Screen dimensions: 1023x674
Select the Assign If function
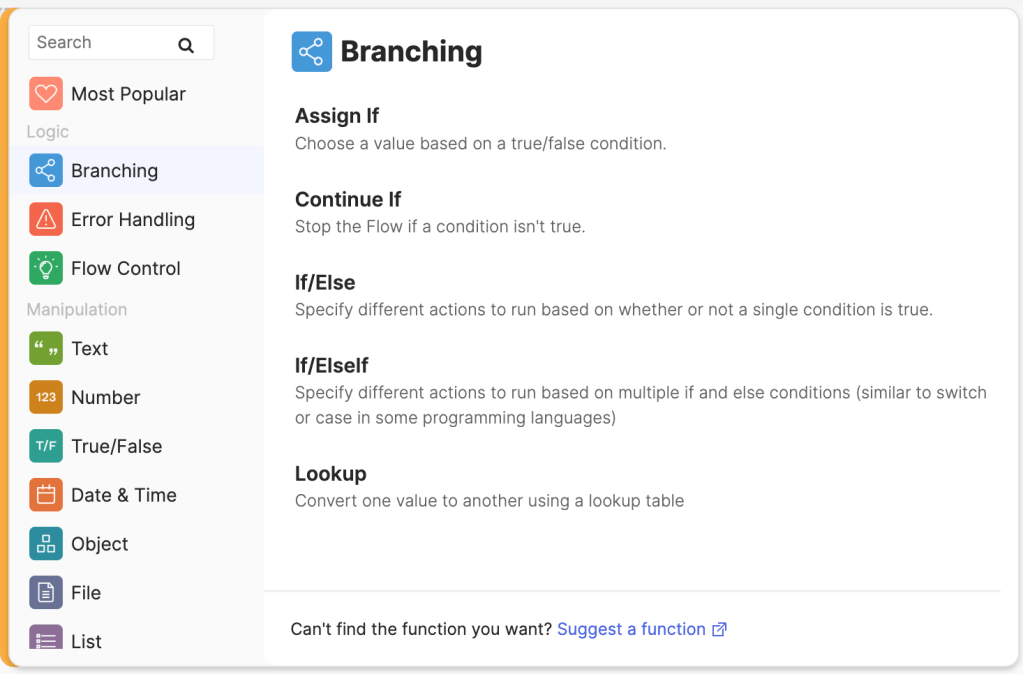click(x=337, y=116)
